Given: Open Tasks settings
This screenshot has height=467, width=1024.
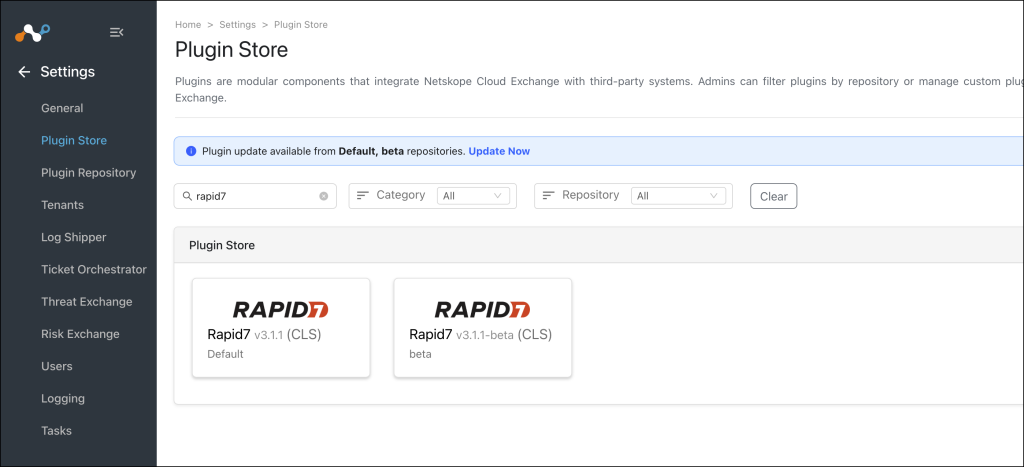Looking at the screenshot, I should click(57, 431).
